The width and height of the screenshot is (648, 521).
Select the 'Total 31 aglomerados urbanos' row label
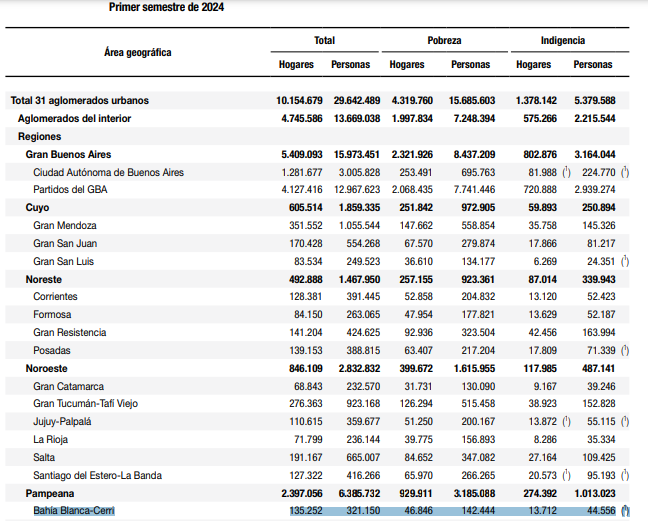point(79,101)
